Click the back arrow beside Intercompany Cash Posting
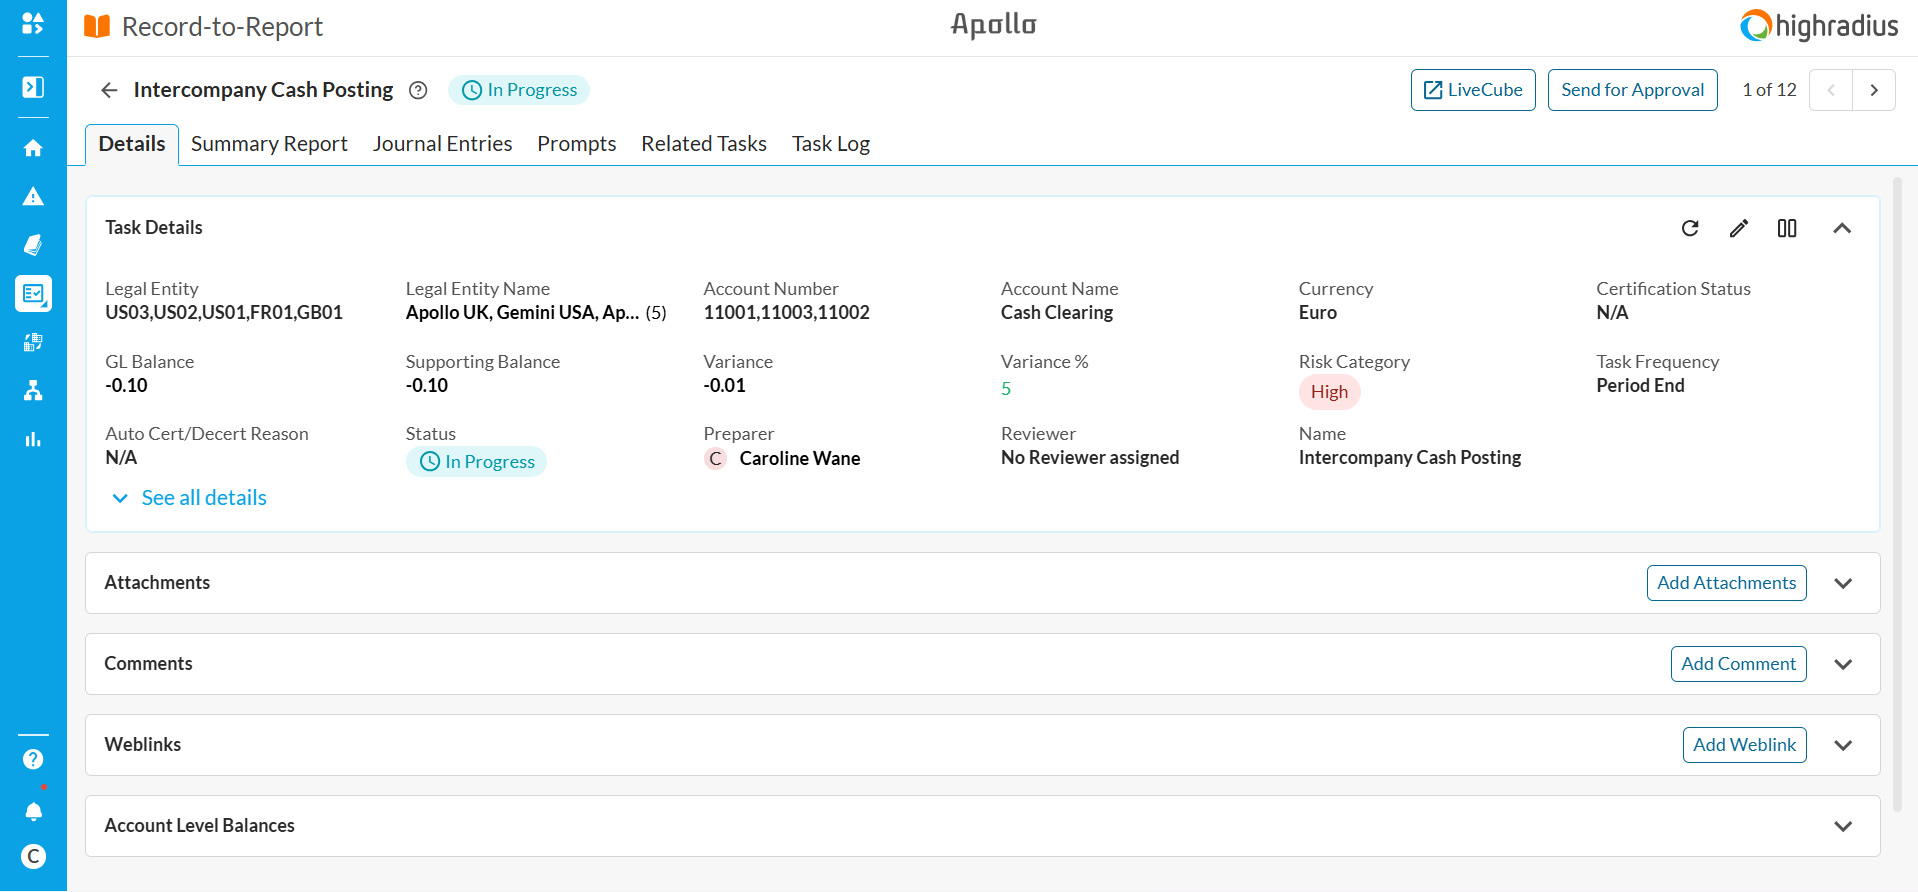The height and width of the screenshot is (892, 1918). tap(109, 90)
